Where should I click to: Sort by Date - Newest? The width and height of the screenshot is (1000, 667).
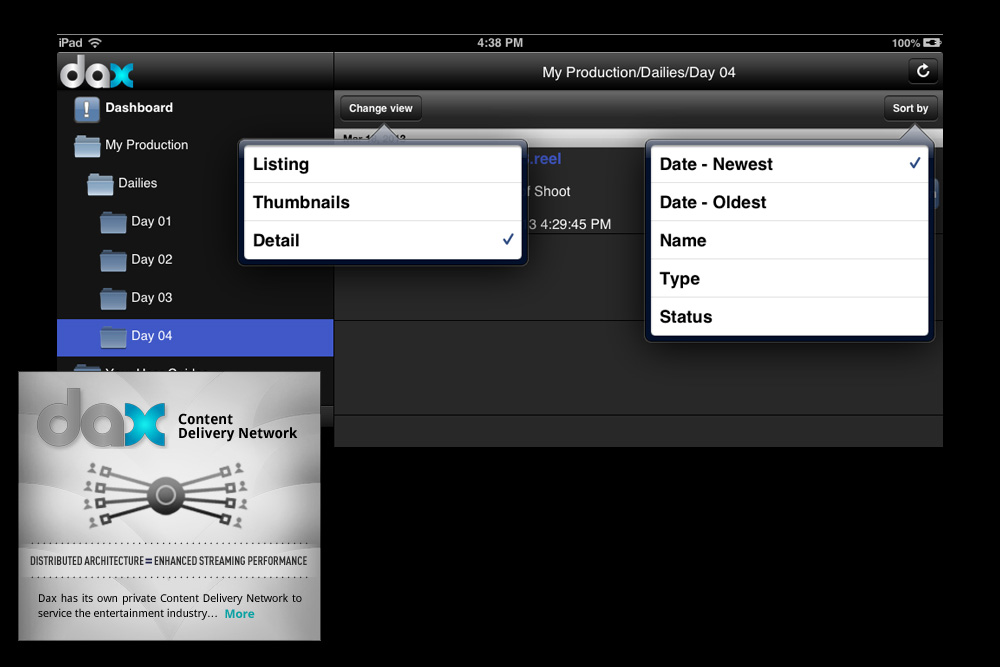pyautogui.click(x=789, y=165)
